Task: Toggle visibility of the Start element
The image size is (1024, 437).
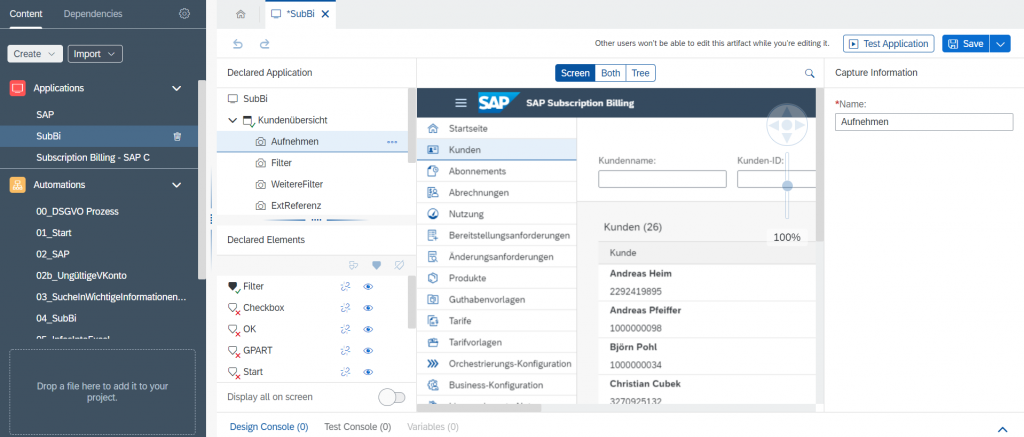Action: coord(368,372)
